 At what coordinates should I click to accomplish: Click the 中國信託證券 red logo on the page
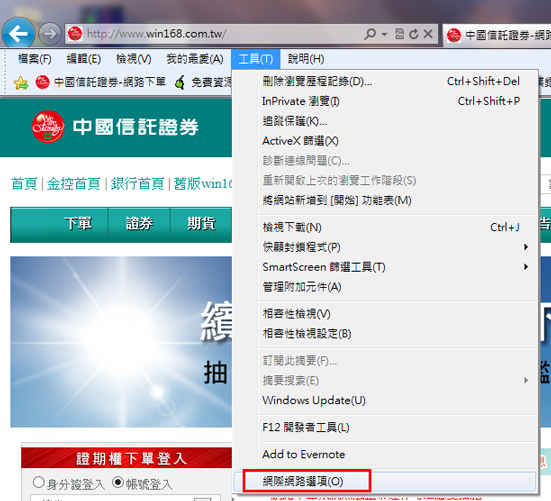point(48,126)
